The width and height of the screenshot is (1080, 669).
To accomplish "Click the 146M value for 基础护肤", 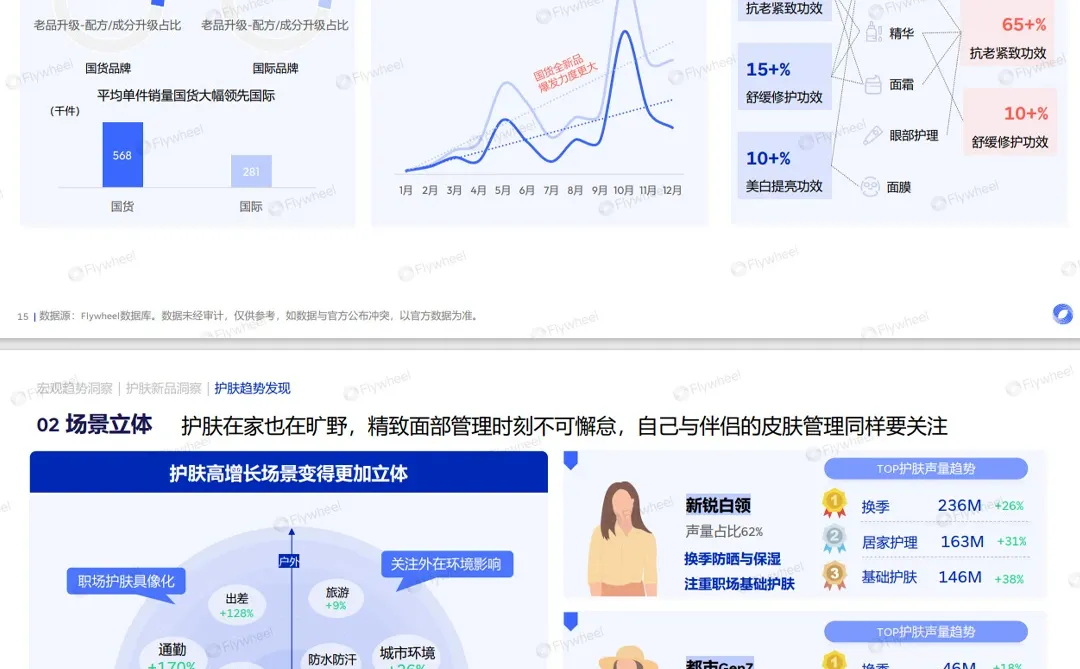I will (960, 577).
